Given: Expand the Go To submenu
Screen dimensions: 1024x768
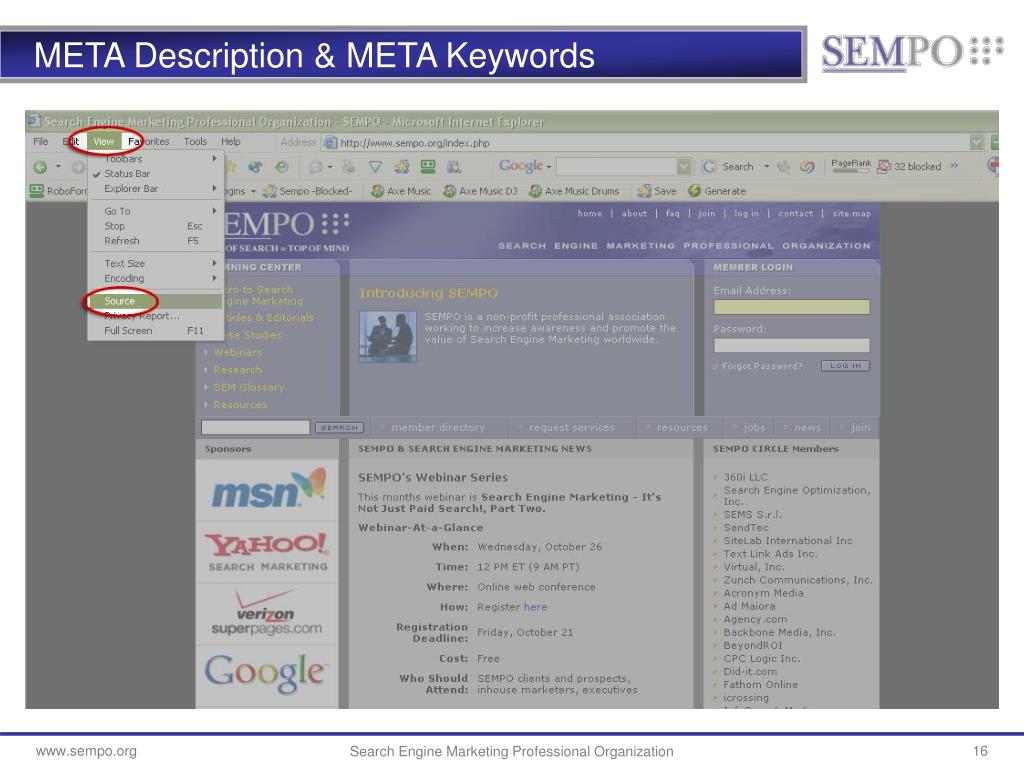Looking at the screenshot, I should click(155, 211).
